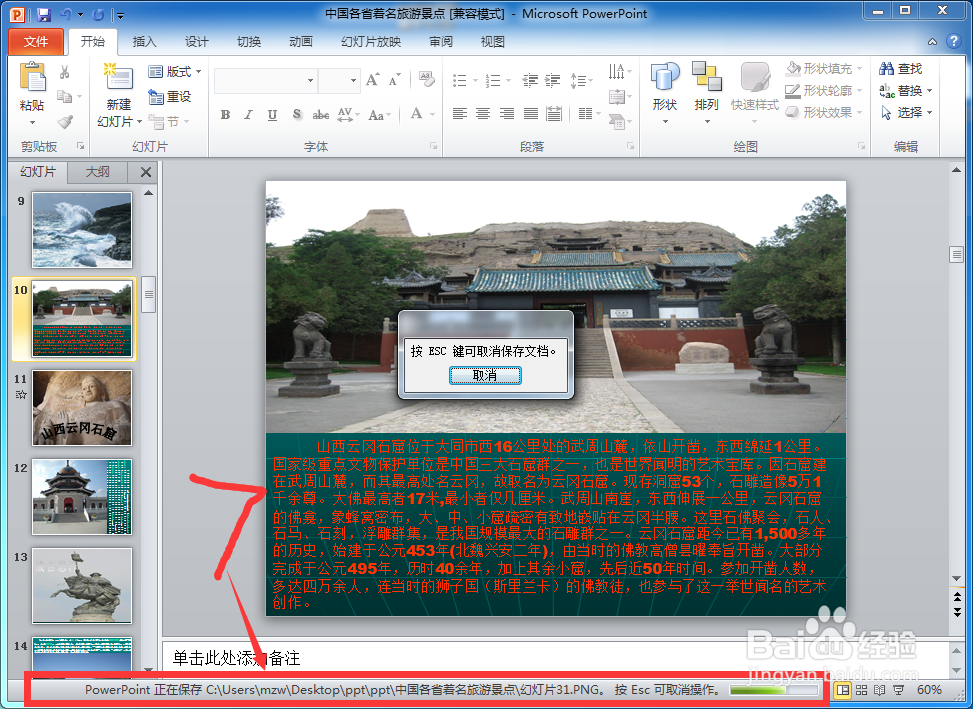
Task: Click the main vertical scrollbar thumb
Action: tap(956, 254)
